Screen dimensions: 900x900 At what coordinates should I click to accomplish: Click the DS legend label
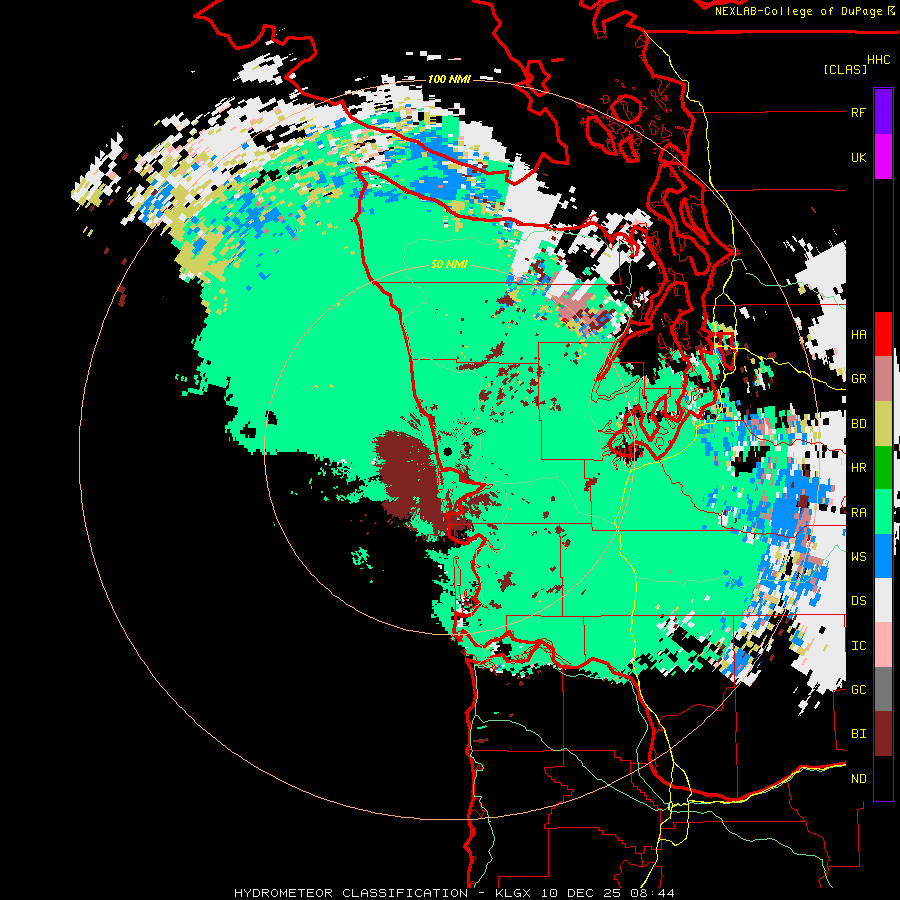(x=858, y=601)
